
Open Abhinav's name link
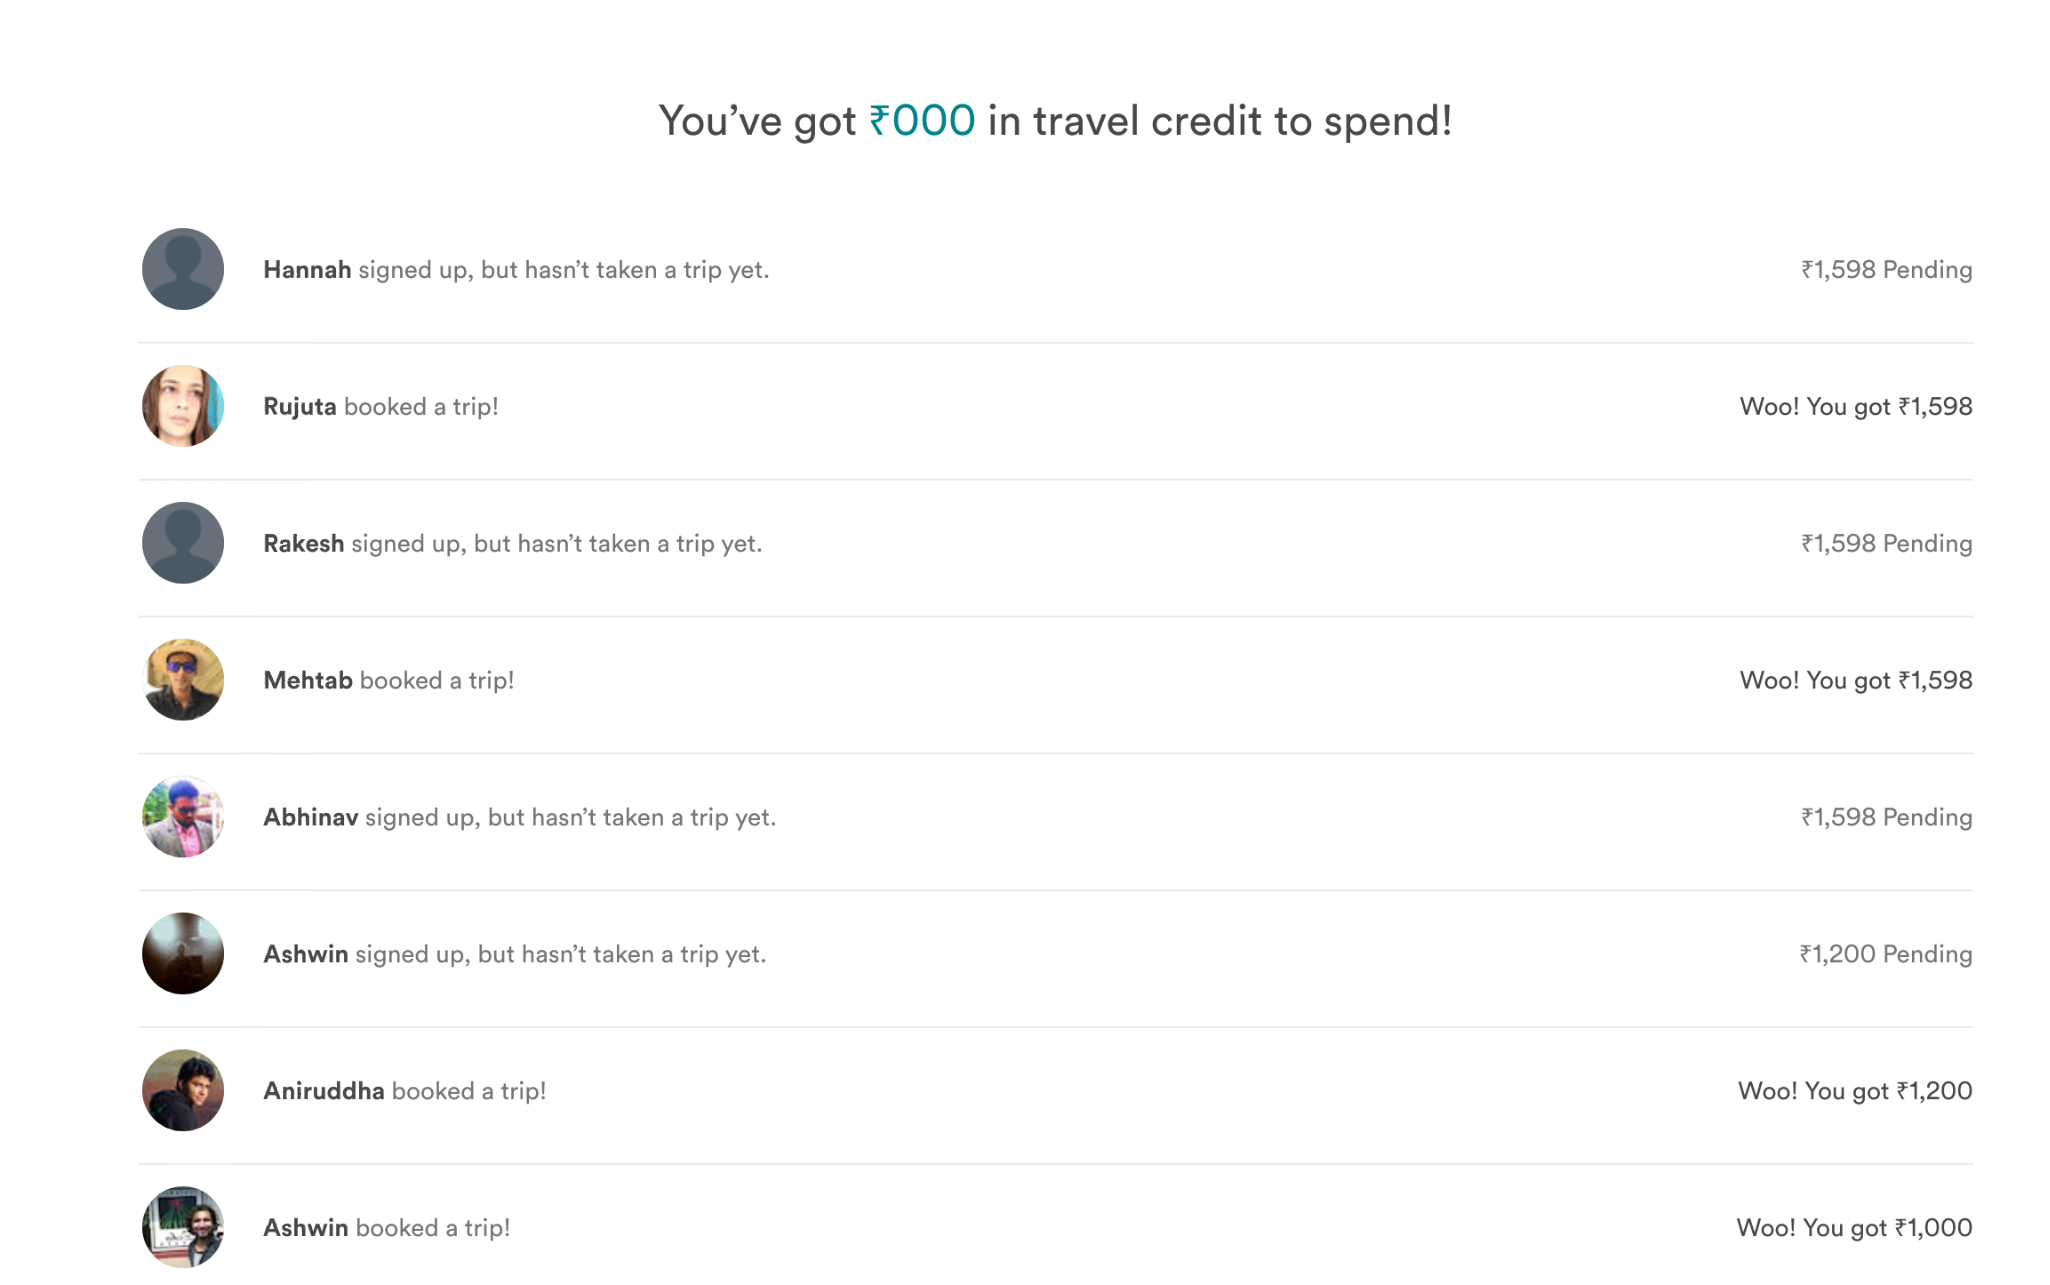310,818
